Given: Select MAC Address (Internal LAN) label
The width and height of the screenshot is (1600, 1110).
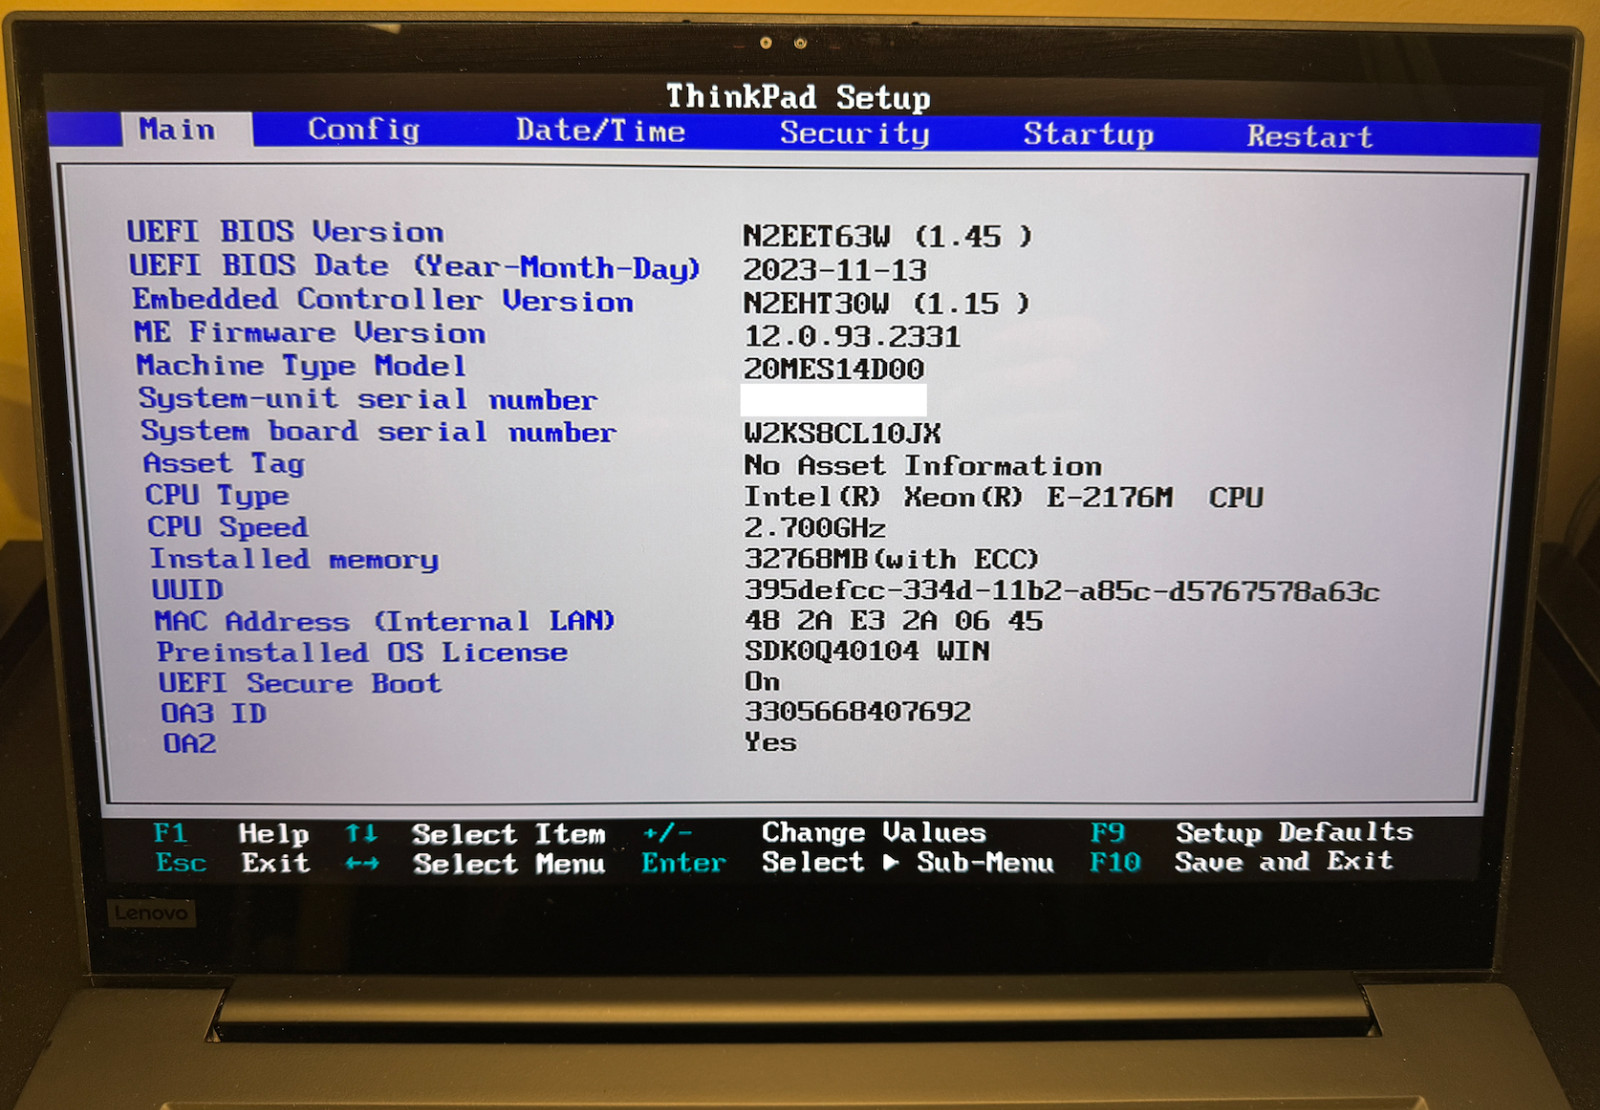Looking at the screenshot, I should tap(384, 621).
